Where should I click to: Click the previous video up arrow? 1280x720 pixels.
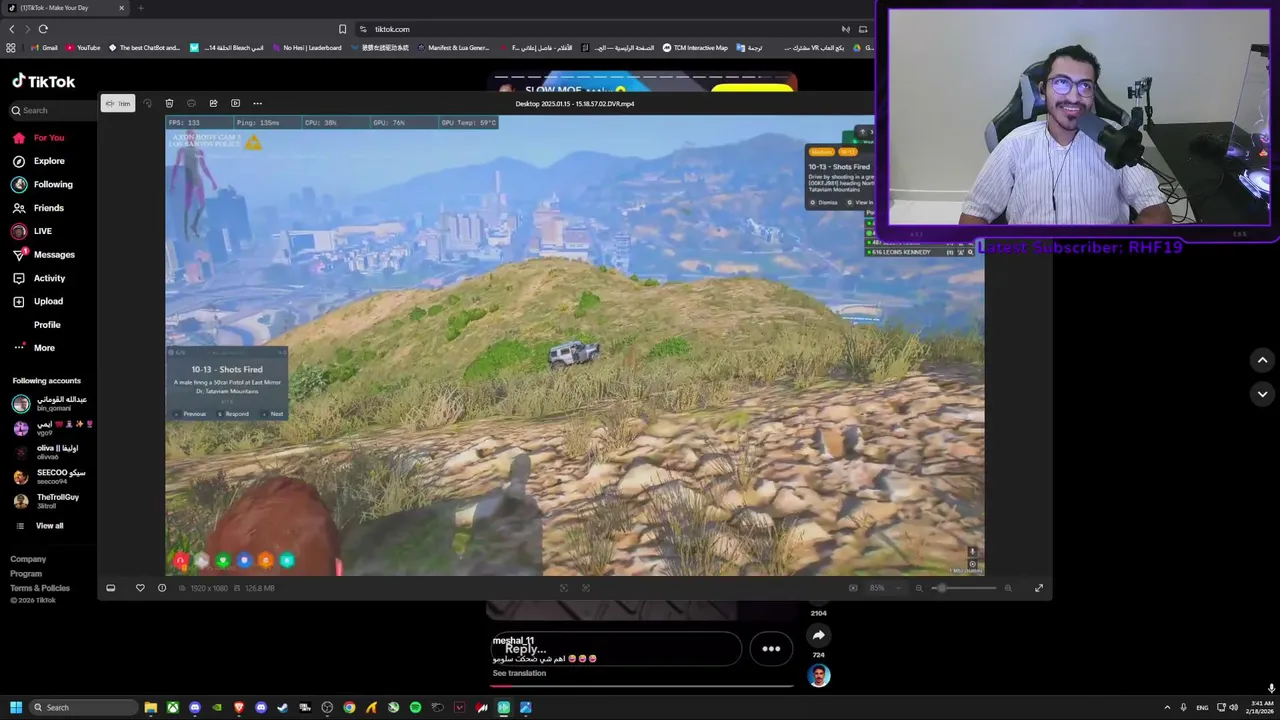pos(1262,360)
